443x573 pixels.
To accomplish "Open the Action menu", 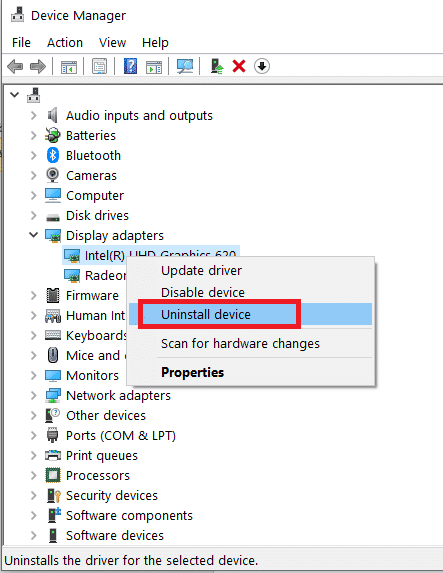I will tap(65, 42).
